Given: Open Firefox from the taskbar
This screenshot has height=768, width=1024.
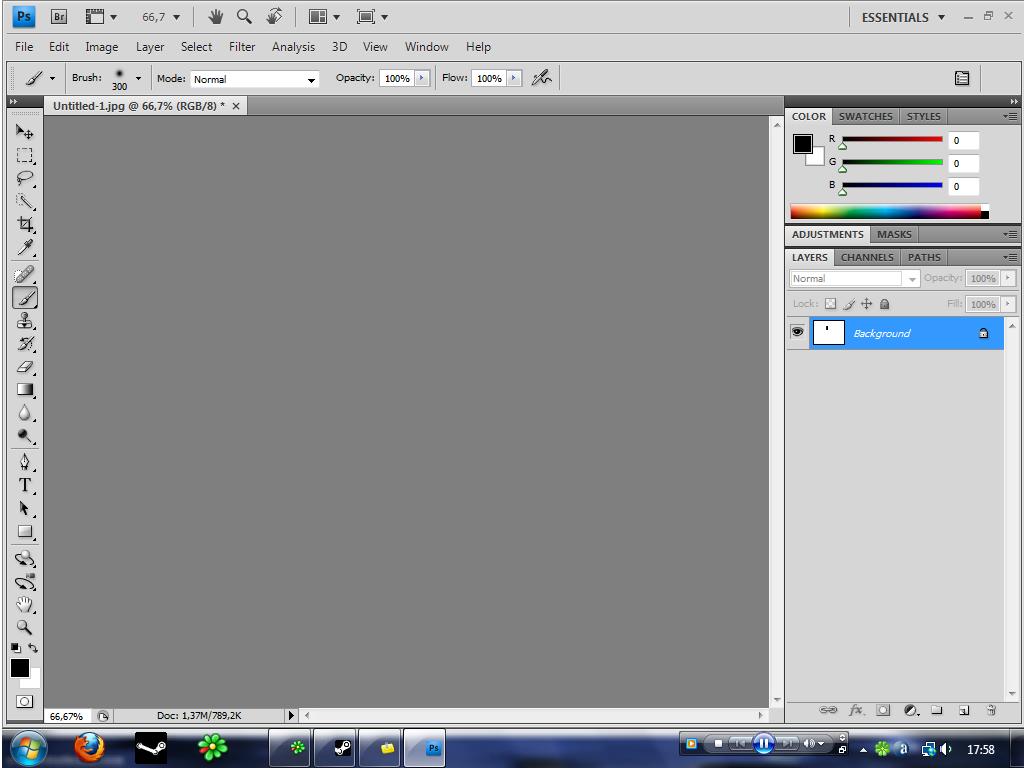Looking at the screenshot, I should click(x=89, y=748).
